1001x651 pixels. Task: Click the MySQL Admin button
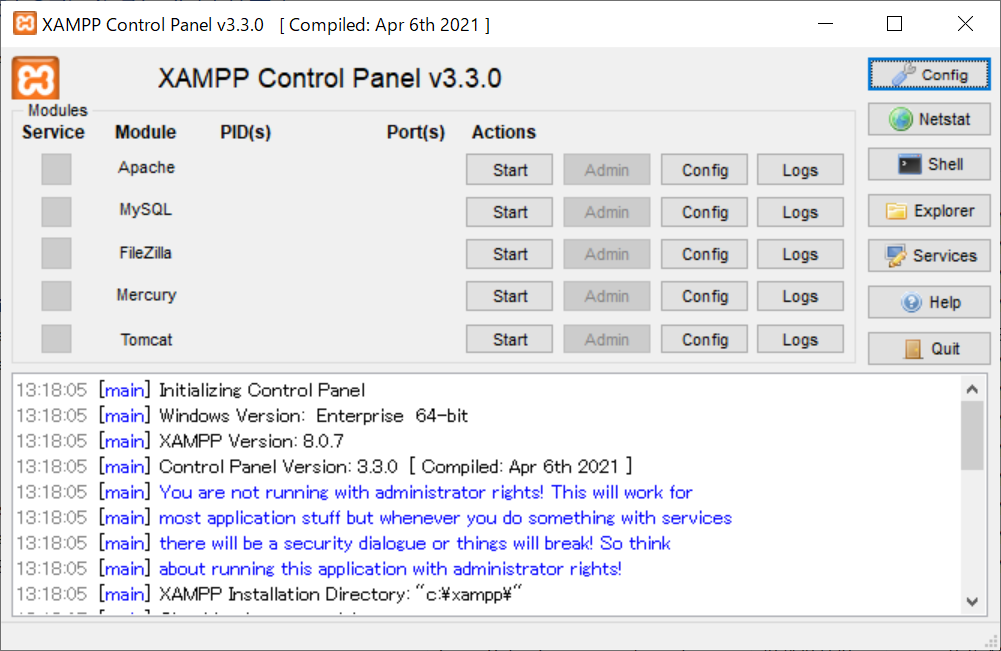[606, 212]
